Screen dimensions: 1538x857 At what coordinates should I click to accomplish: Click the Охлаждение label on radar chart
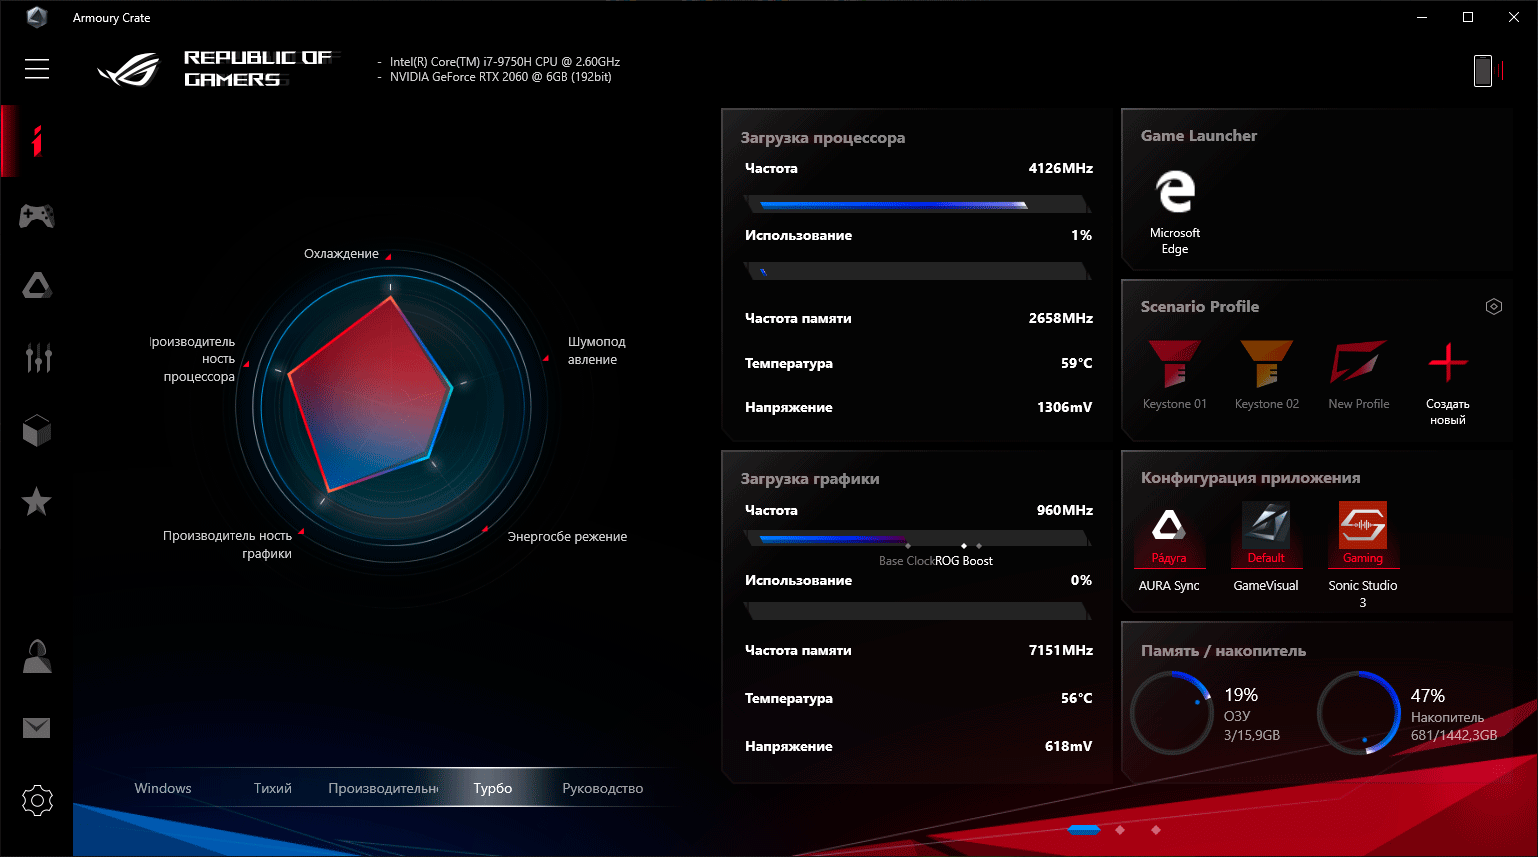click(341, 254)
